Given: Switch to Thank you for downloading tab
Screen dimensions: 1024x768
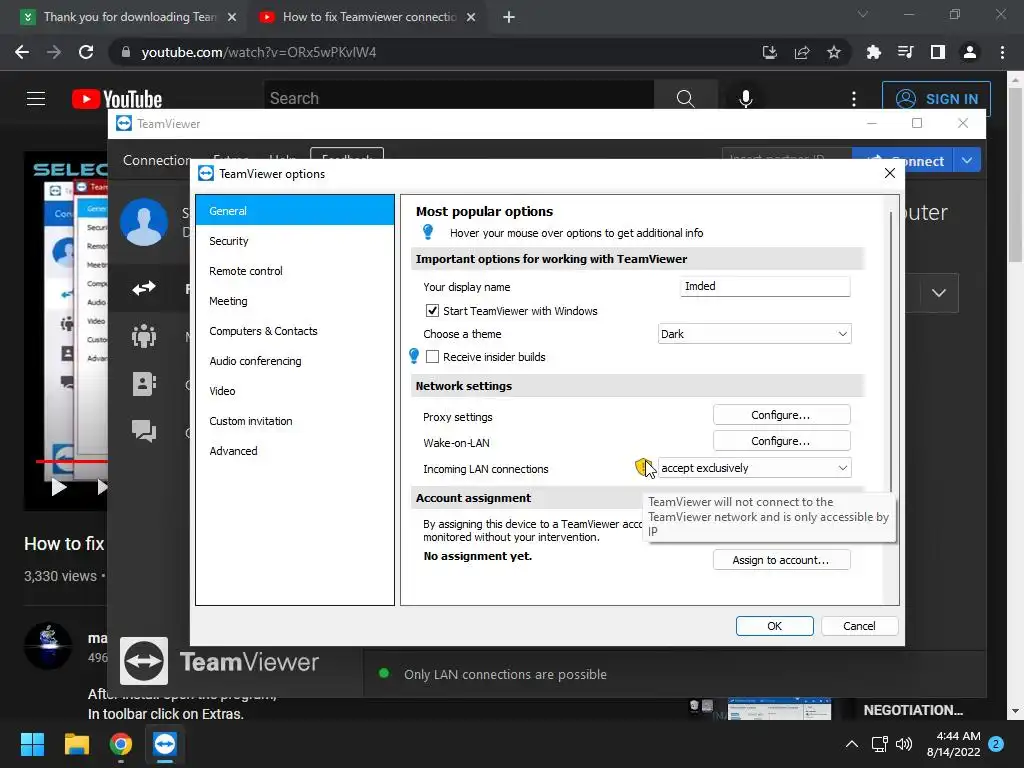Looking at the screenshot, I should (x=127, y=17).
